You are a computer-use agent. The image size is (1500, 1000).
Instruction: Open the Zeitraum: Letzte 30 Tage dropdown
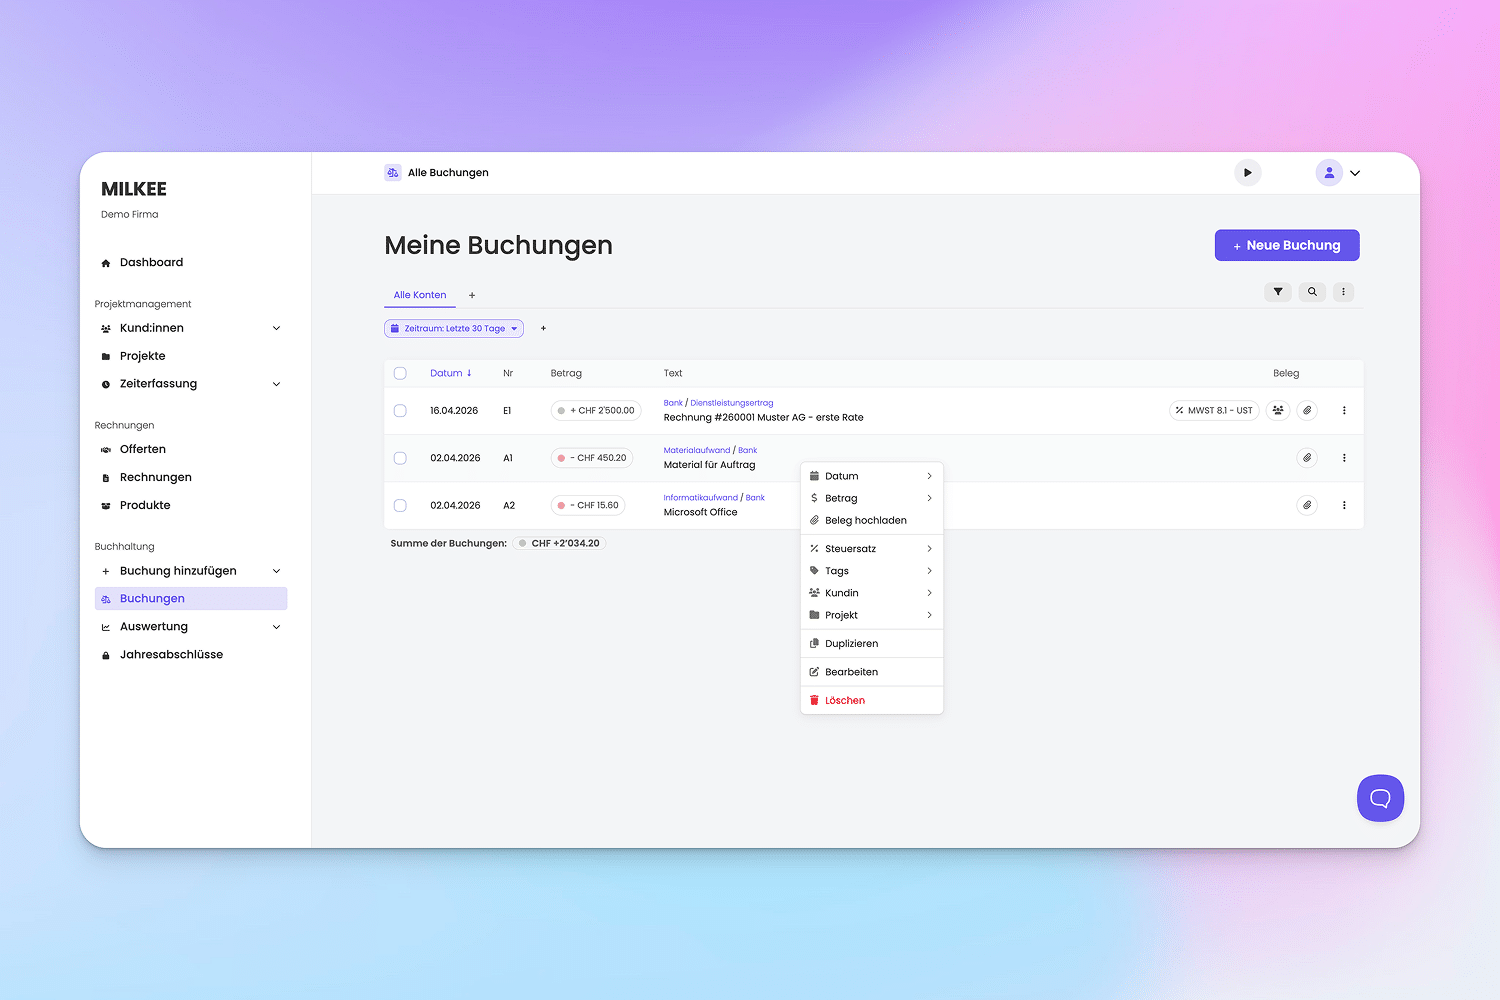point(454,328)
